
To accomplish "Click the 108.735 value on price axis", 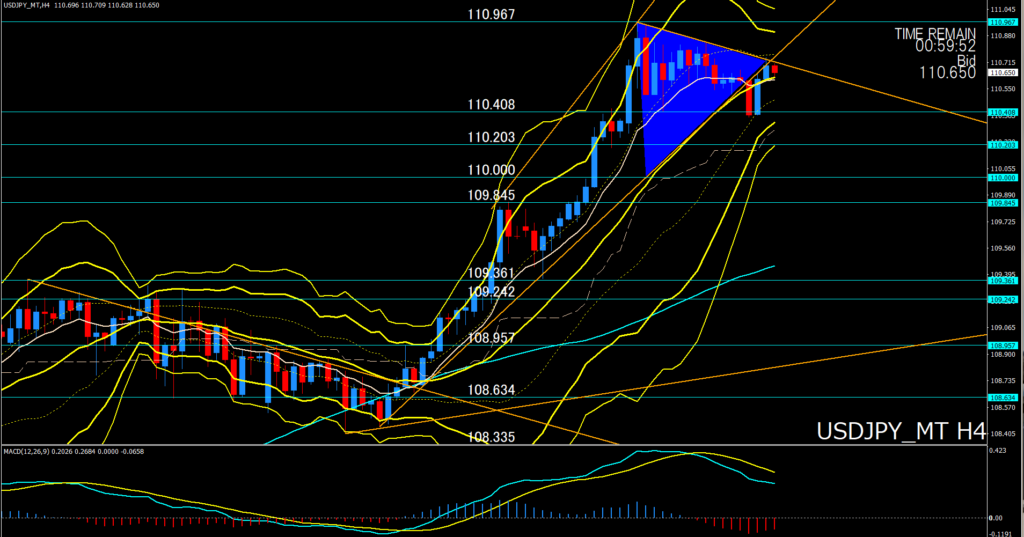I will coord(1003,380).
